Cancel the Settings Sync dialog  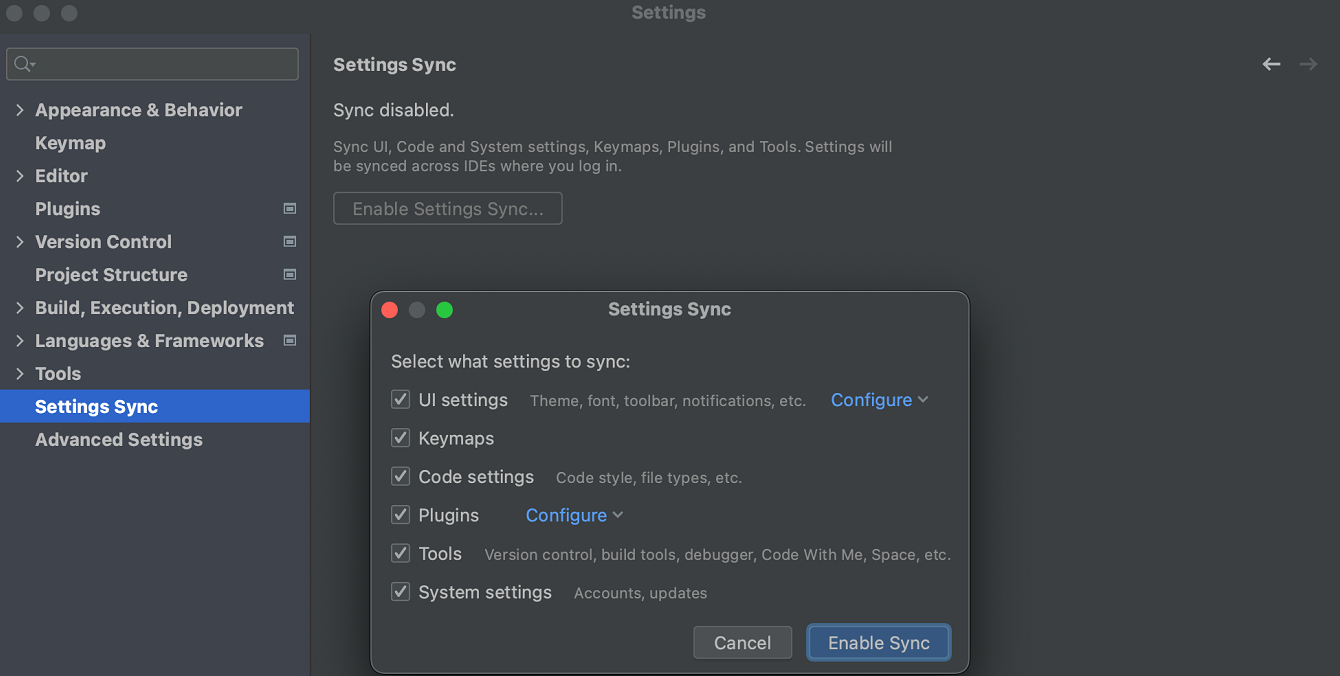point(742,643)
